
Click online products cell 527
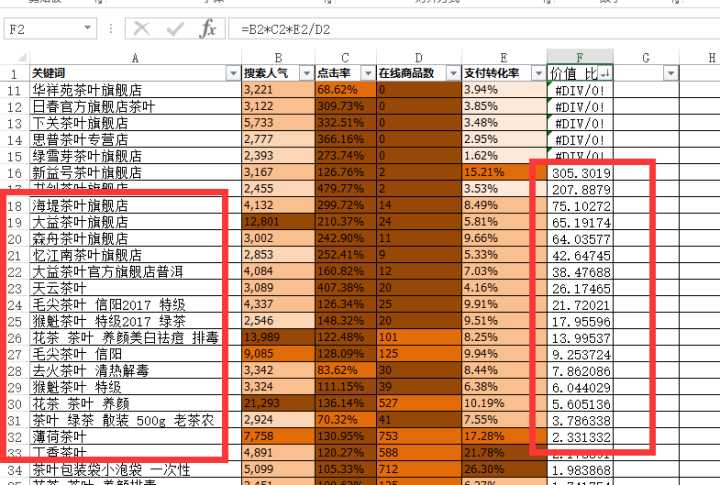pos(419,404)
